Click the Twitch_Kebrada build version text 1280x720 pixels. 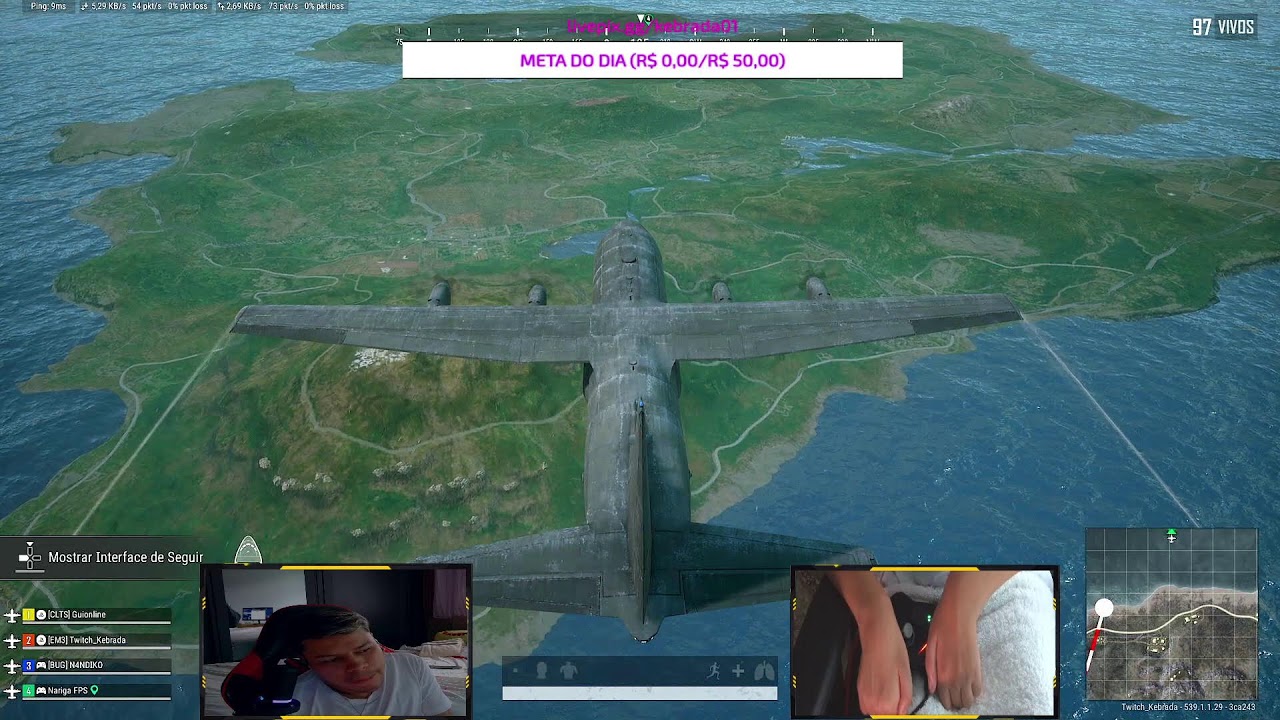coord(1187,707)
